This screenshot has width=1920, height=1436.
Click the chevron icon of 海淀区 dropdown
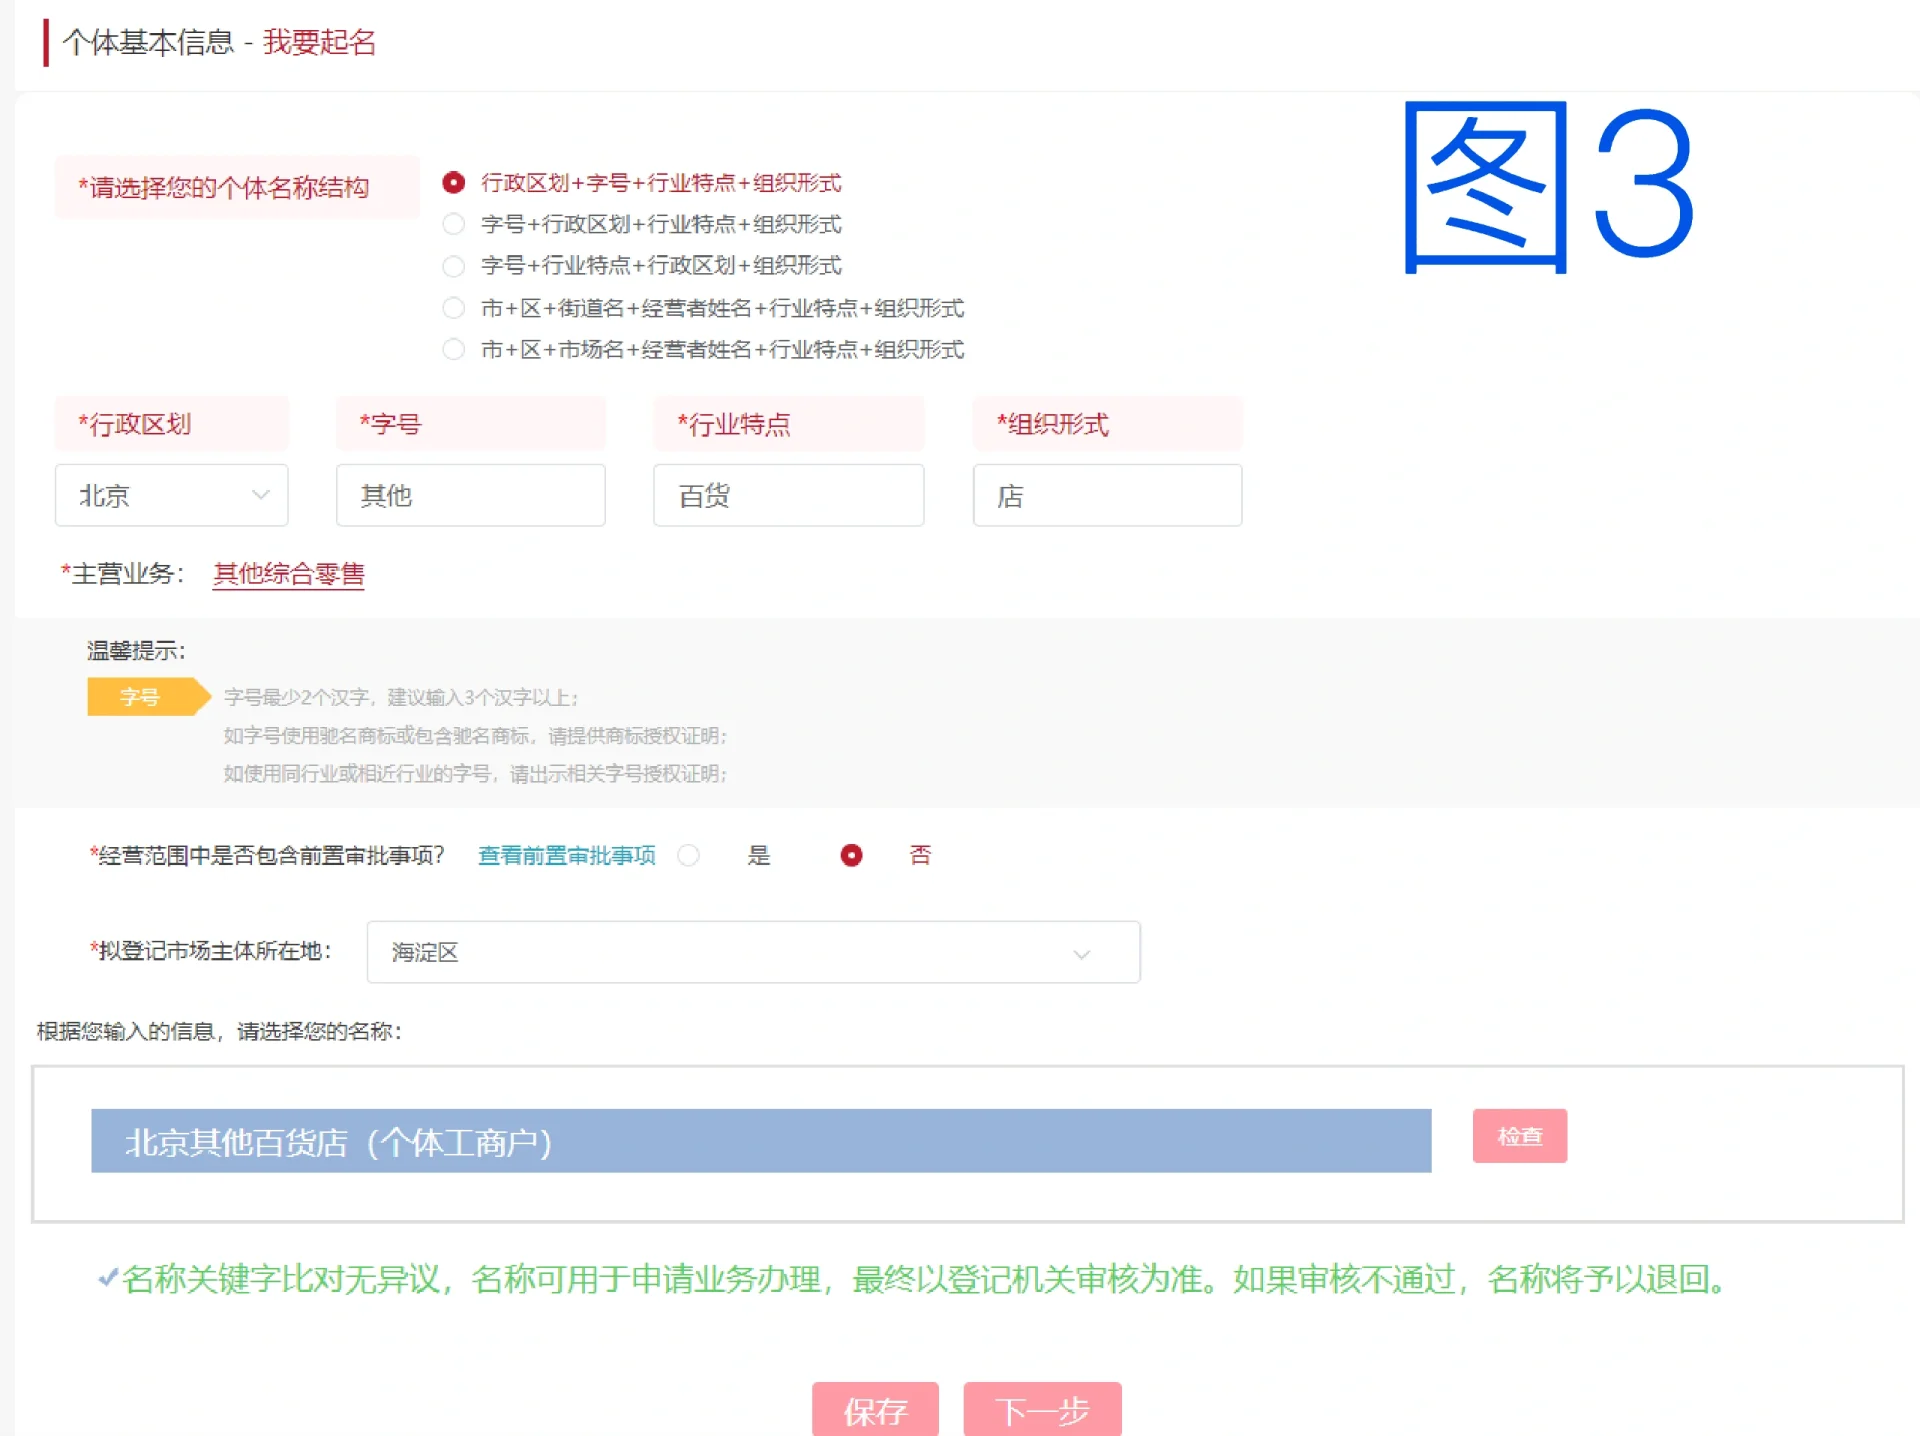(1081, 954)
